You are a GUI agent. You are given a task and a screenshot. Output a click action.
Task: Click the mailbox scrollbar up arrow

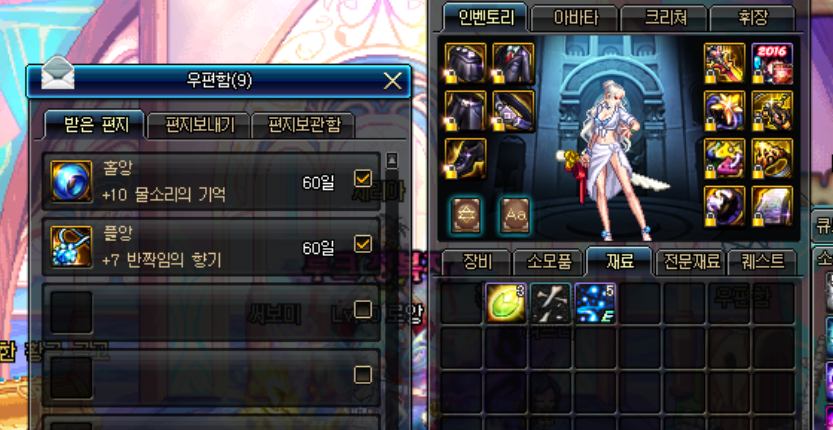392,160
